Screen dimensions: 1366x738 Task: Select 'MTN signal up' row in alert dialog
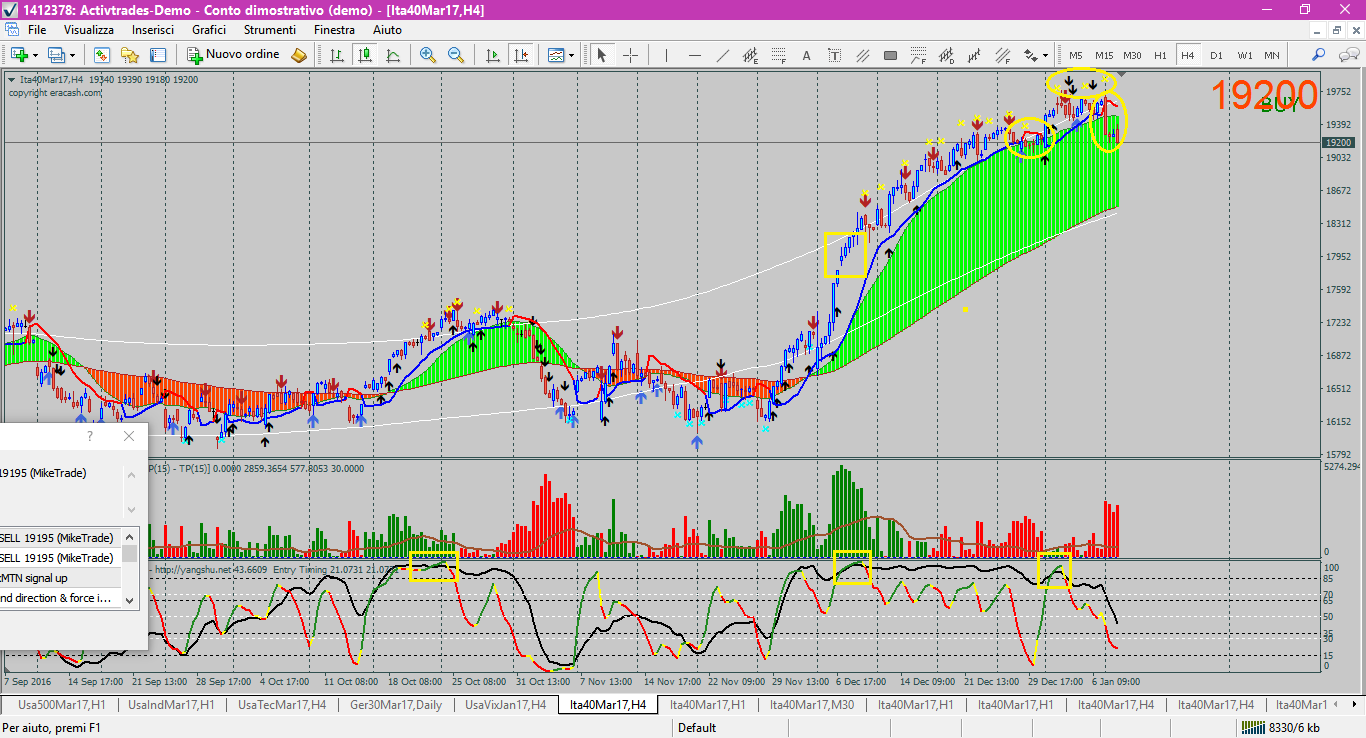(61, 578)
